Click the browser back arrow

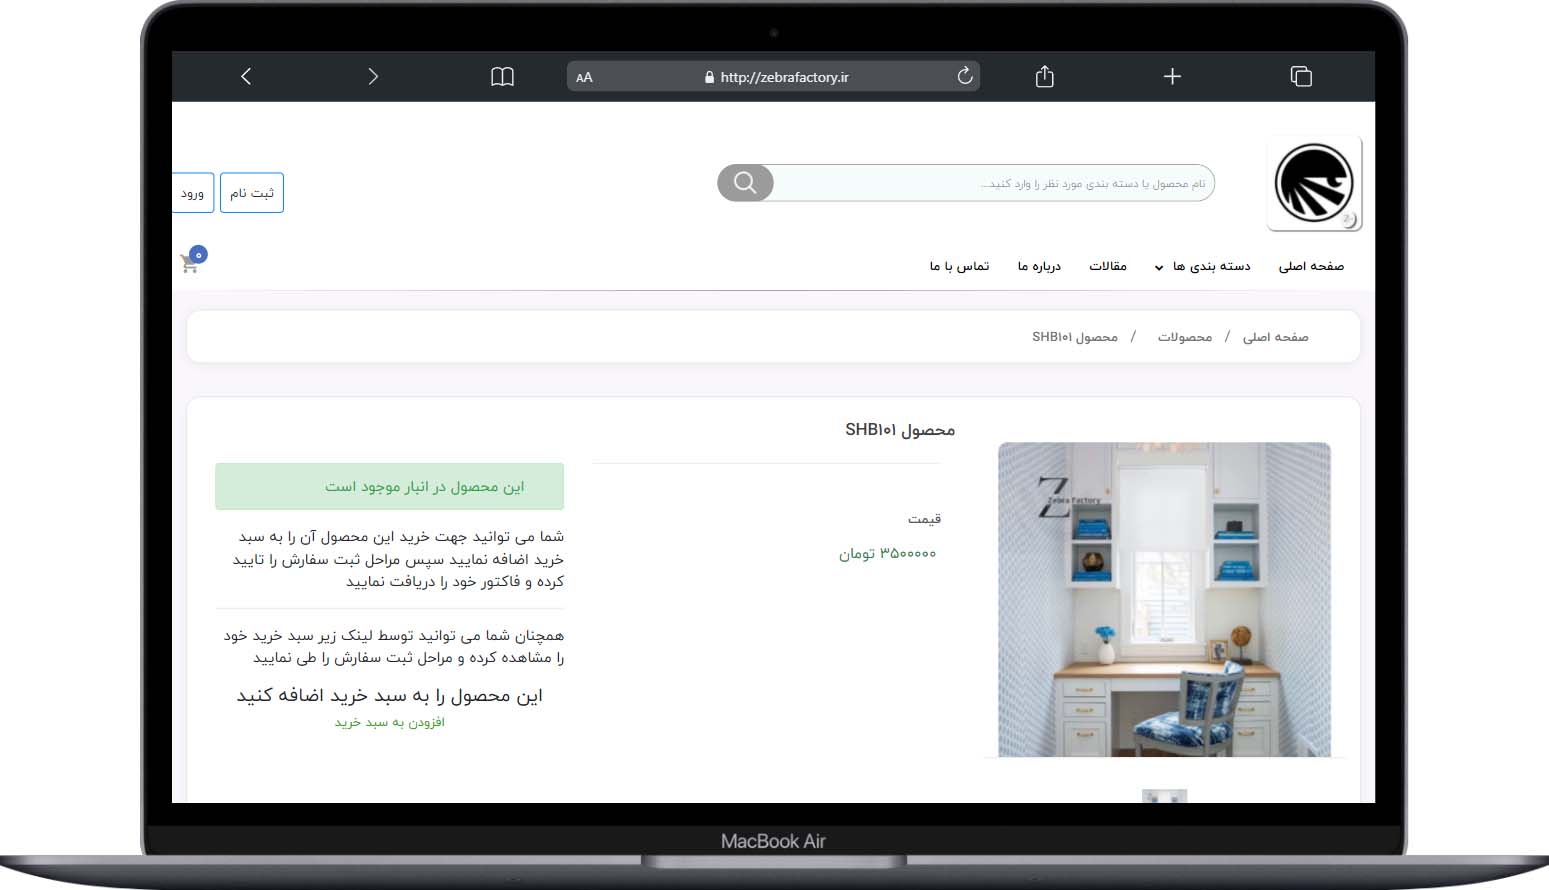click(x=246, y=76)
